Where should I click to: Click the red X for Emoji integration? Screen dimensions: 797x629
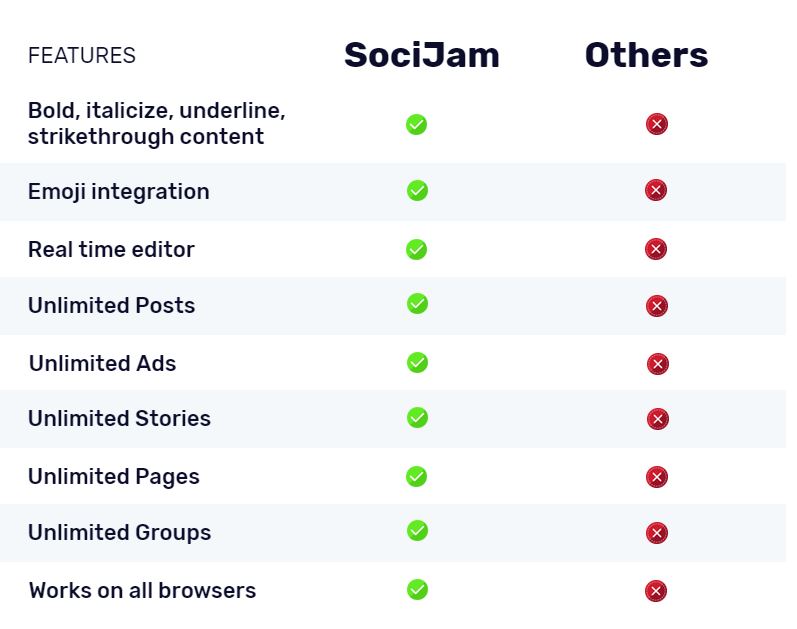point(656,190)
